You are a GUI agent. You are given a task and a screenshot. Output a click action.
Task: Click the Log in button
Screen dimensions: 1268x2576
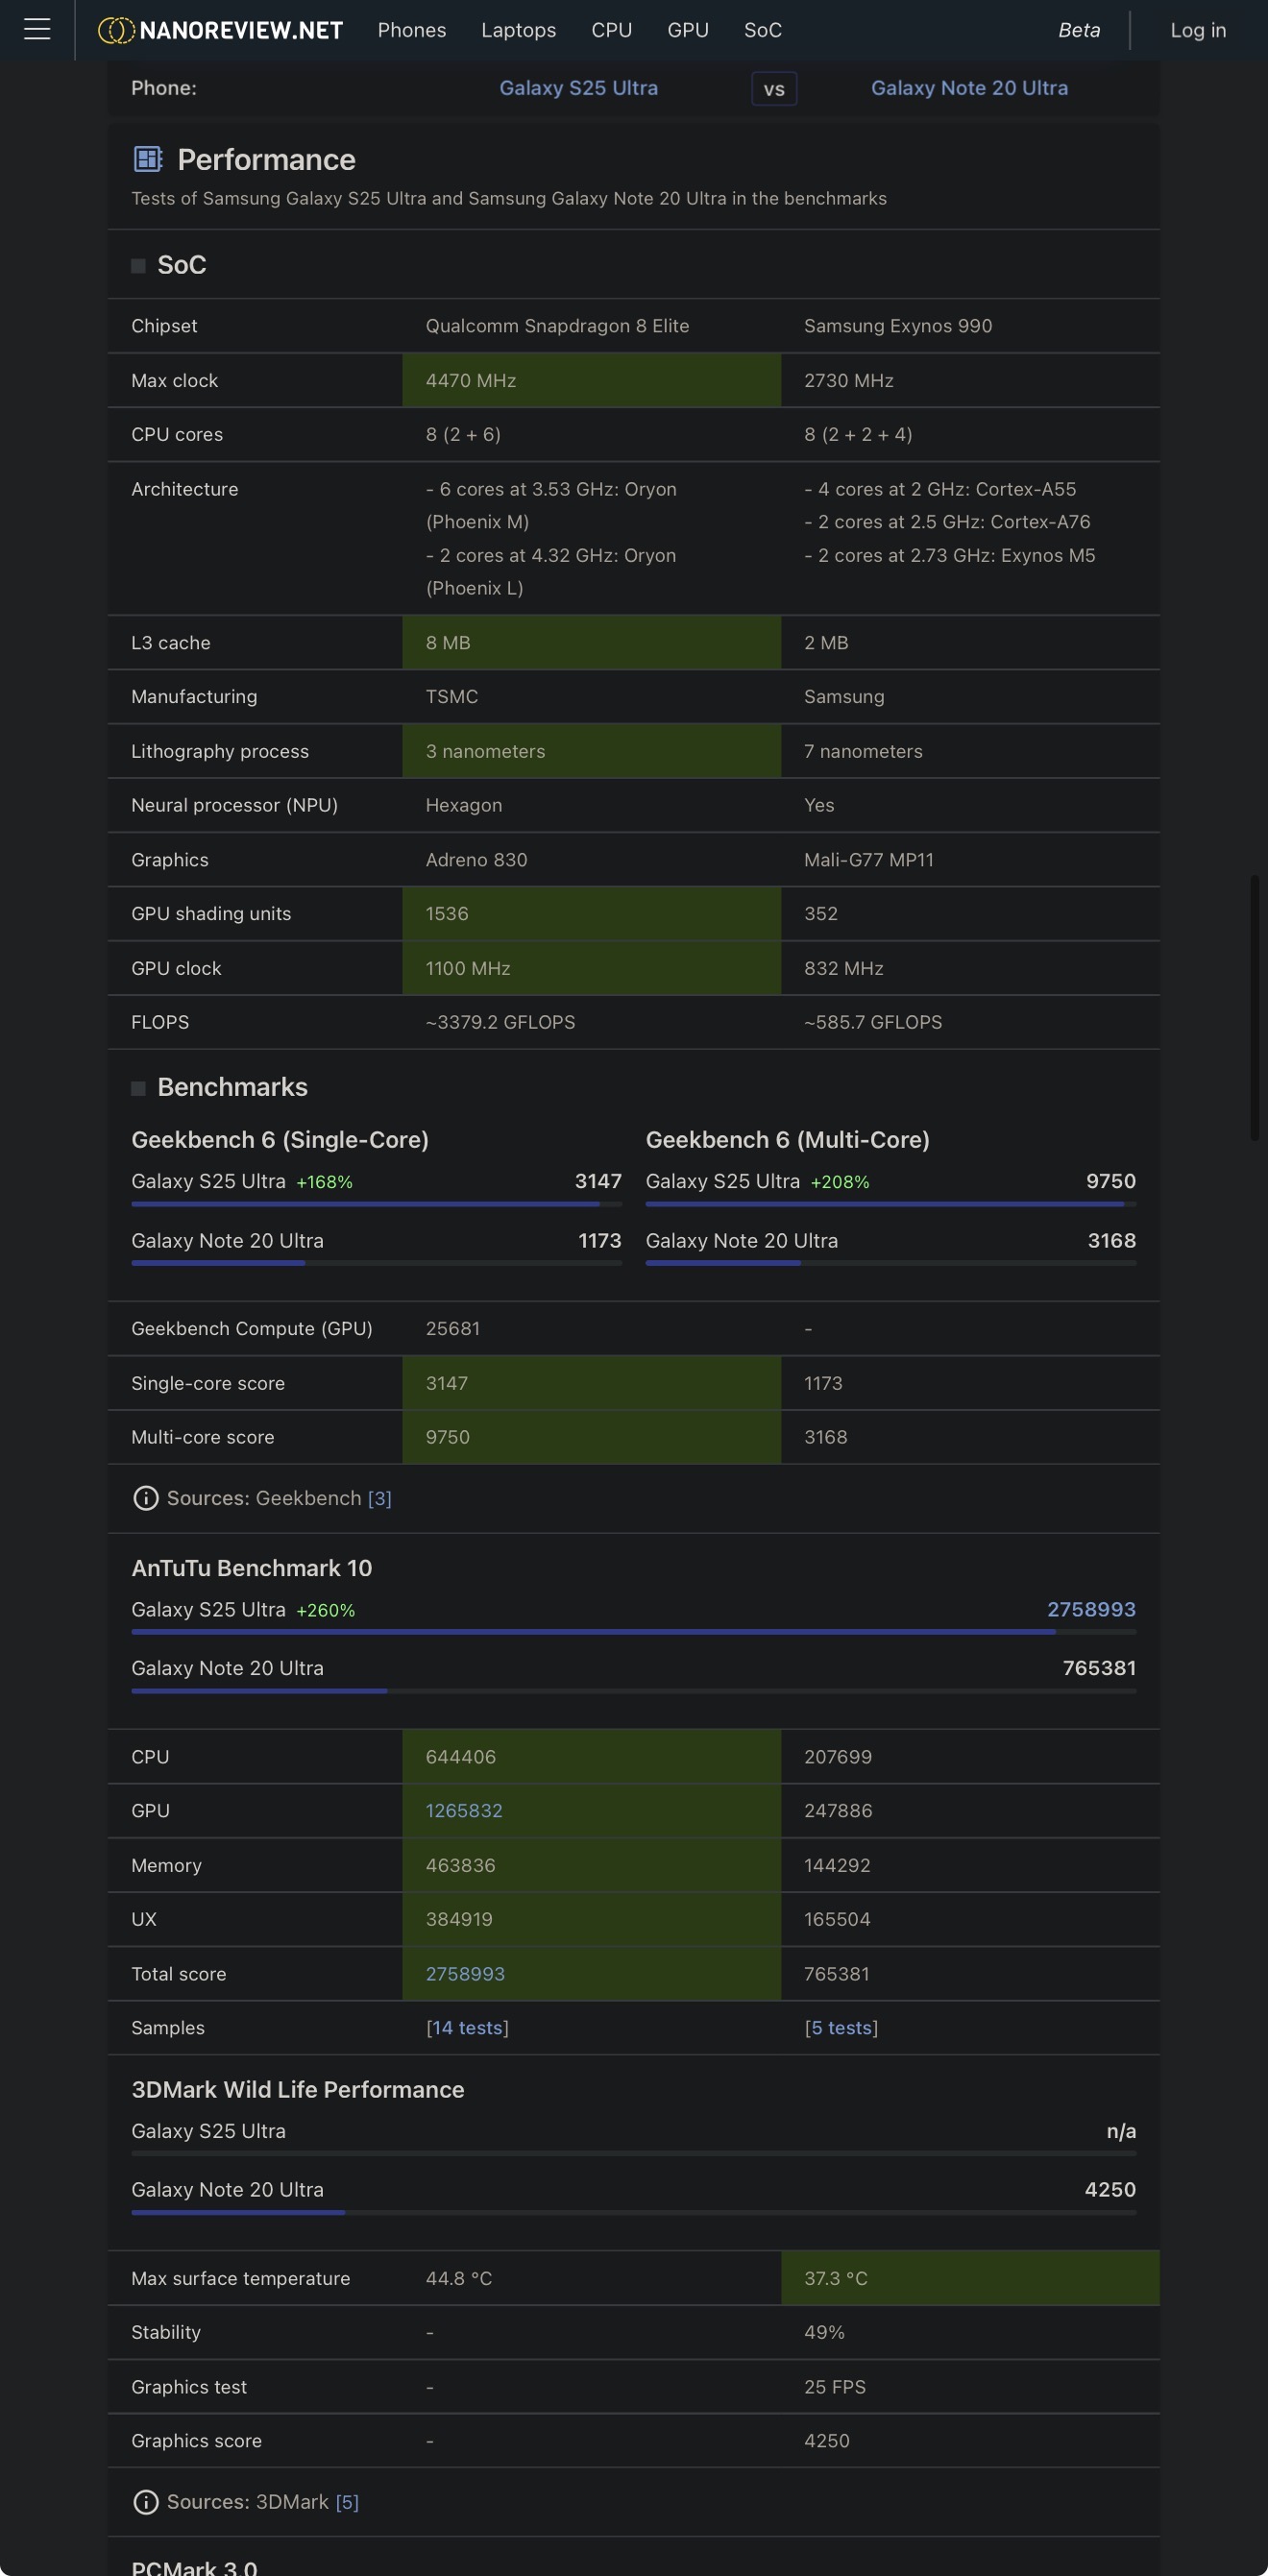tap(1197, 30)
